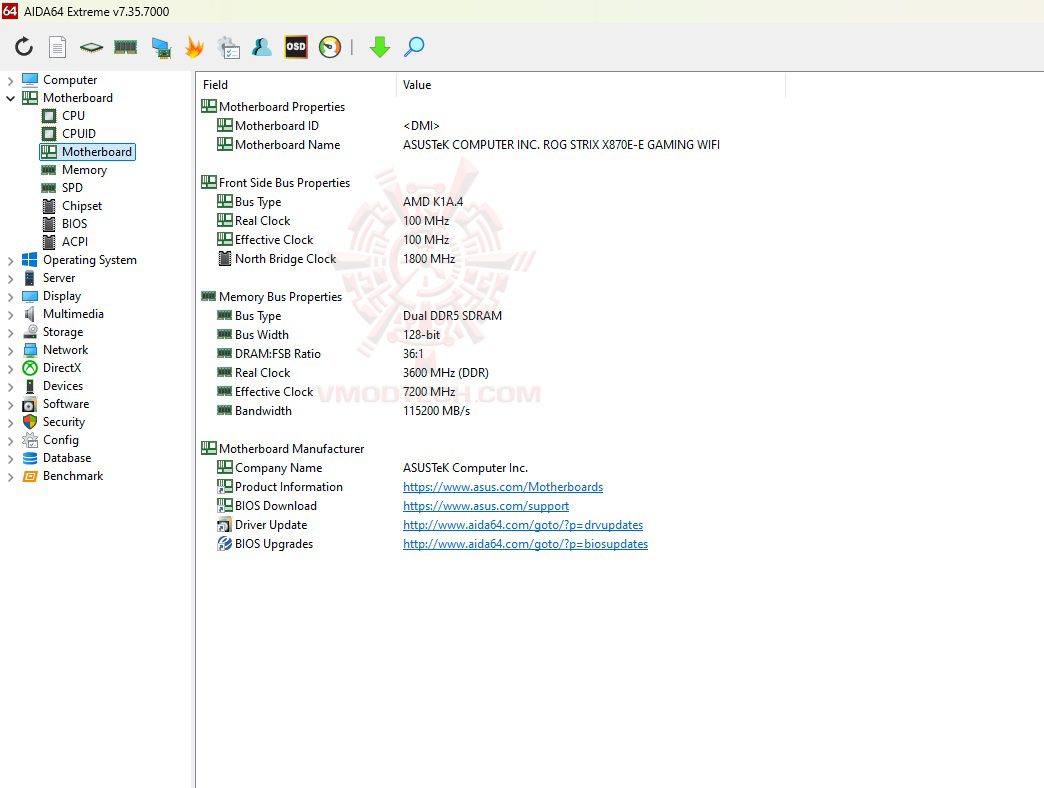Click the 115200 MB/s value
Screen dimensions: 1044x788
tap(436, 411)
